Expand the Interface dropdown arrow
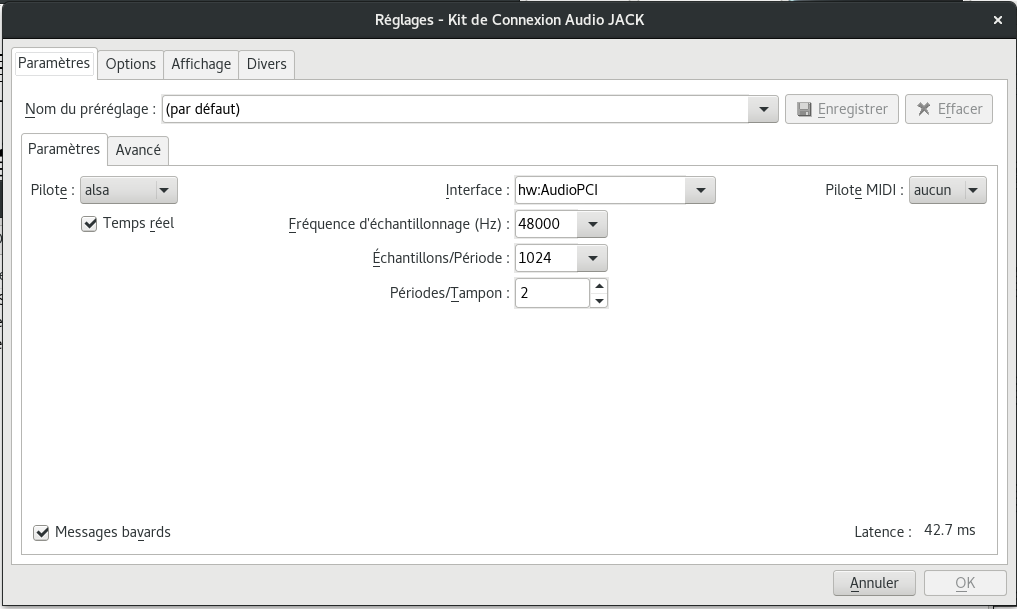The image size is (1017, 609). pos(700,190)
